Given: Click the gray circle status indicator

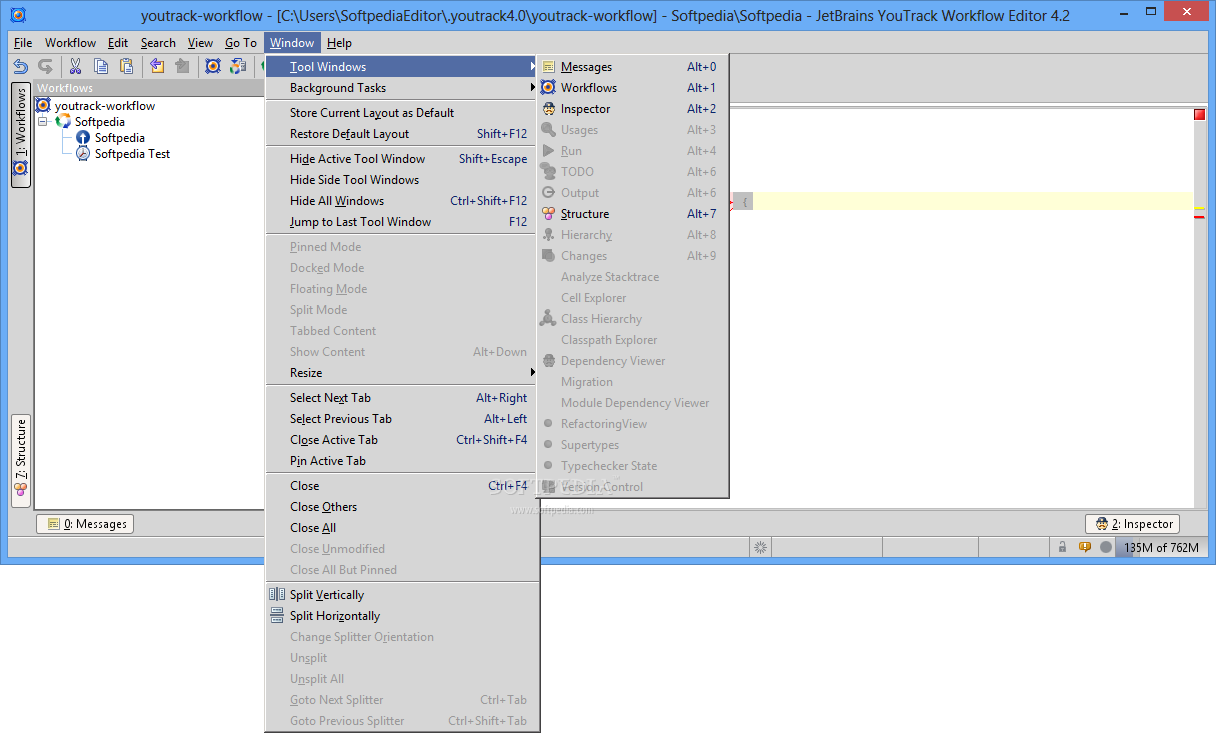Looking at the screenshot, I should pyautogui.click(x=1105, y=547).
